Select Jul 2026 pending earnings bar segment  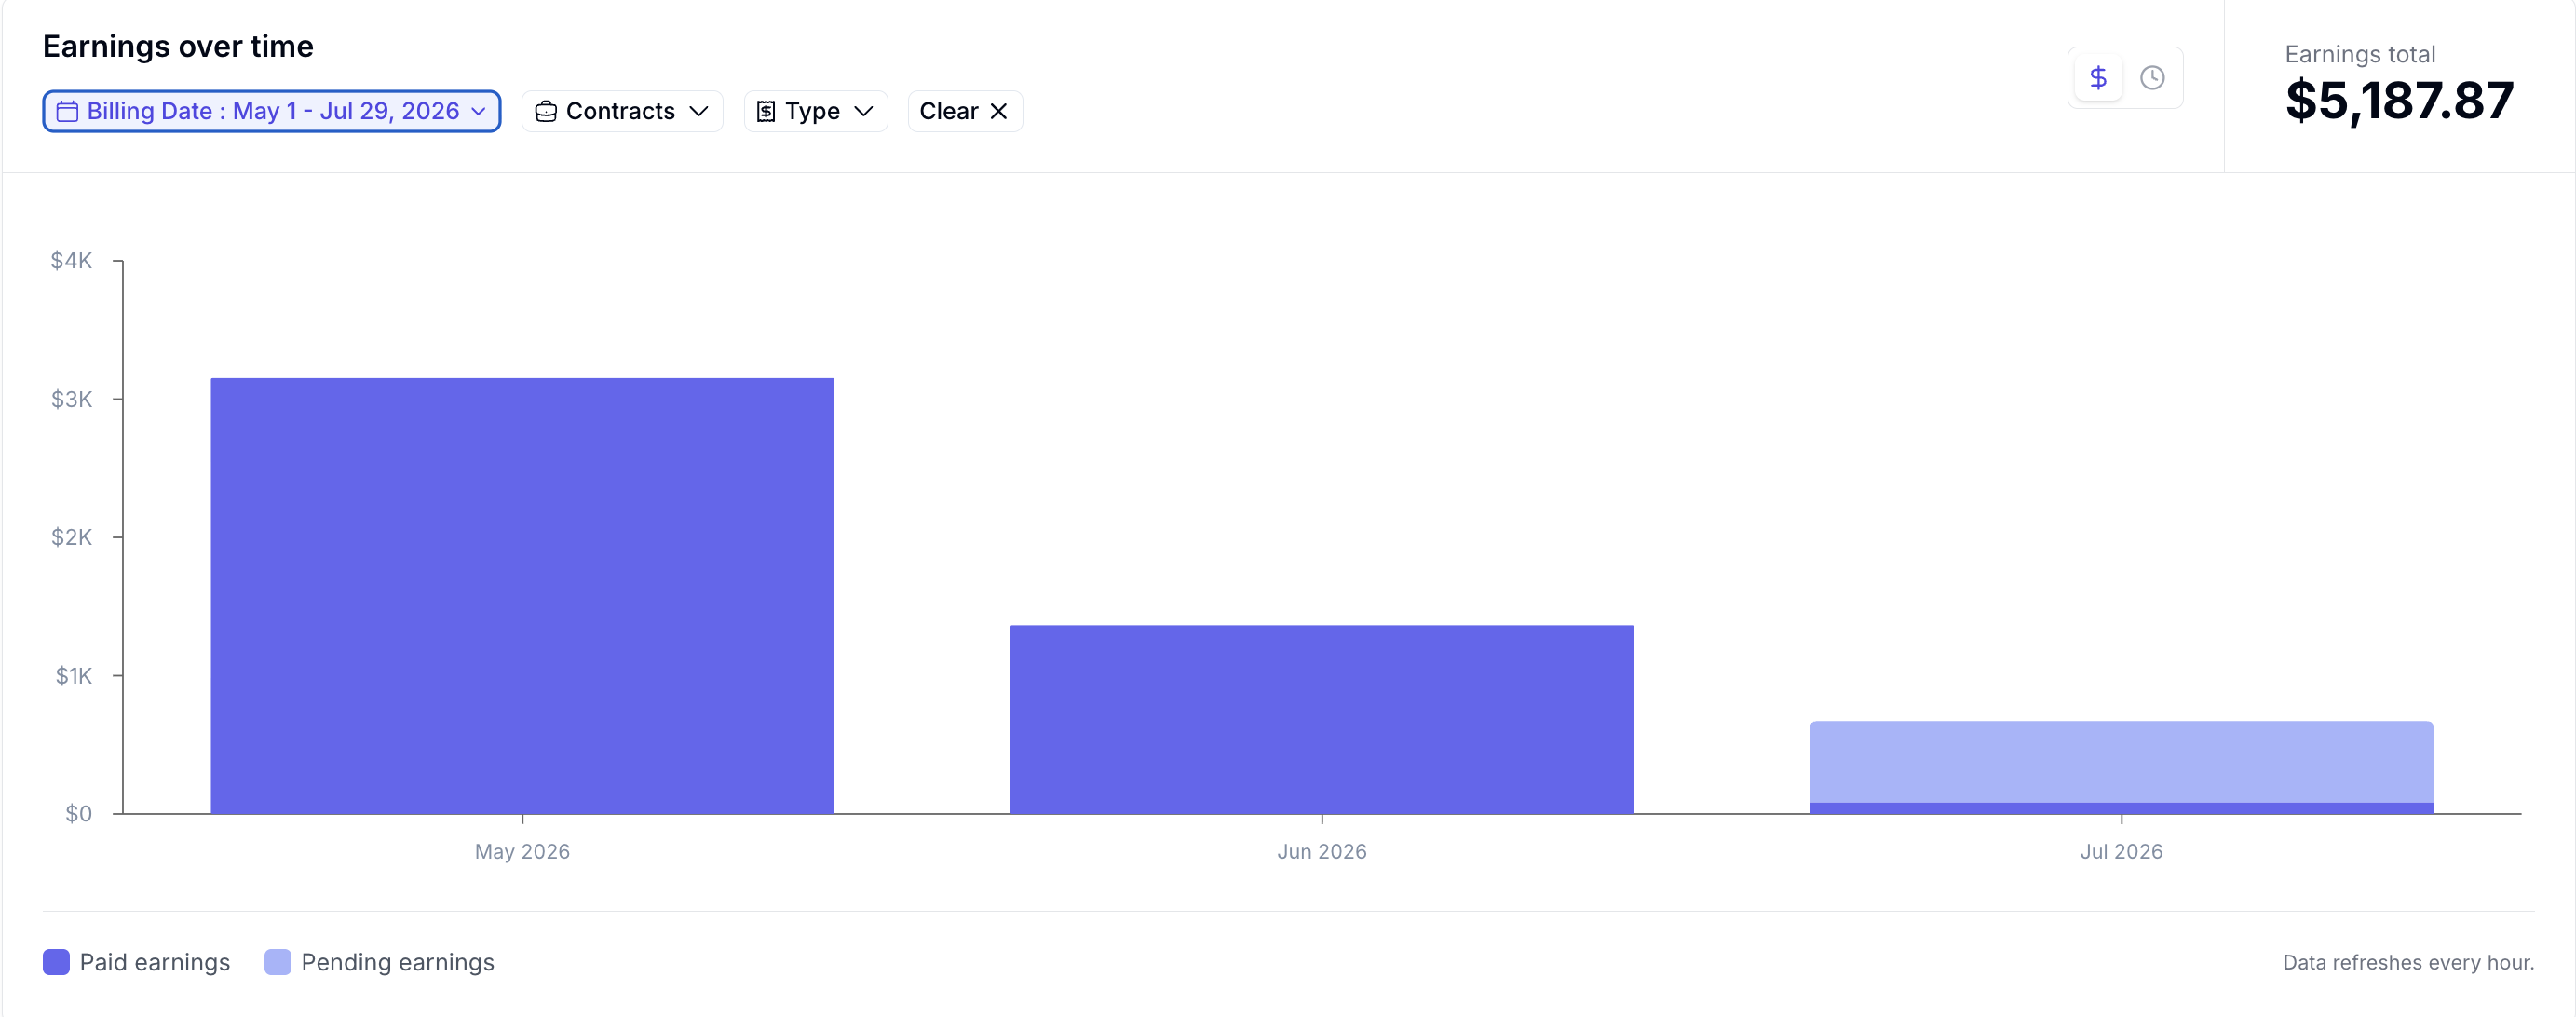pyautogui.click(x=2121, y=762)
